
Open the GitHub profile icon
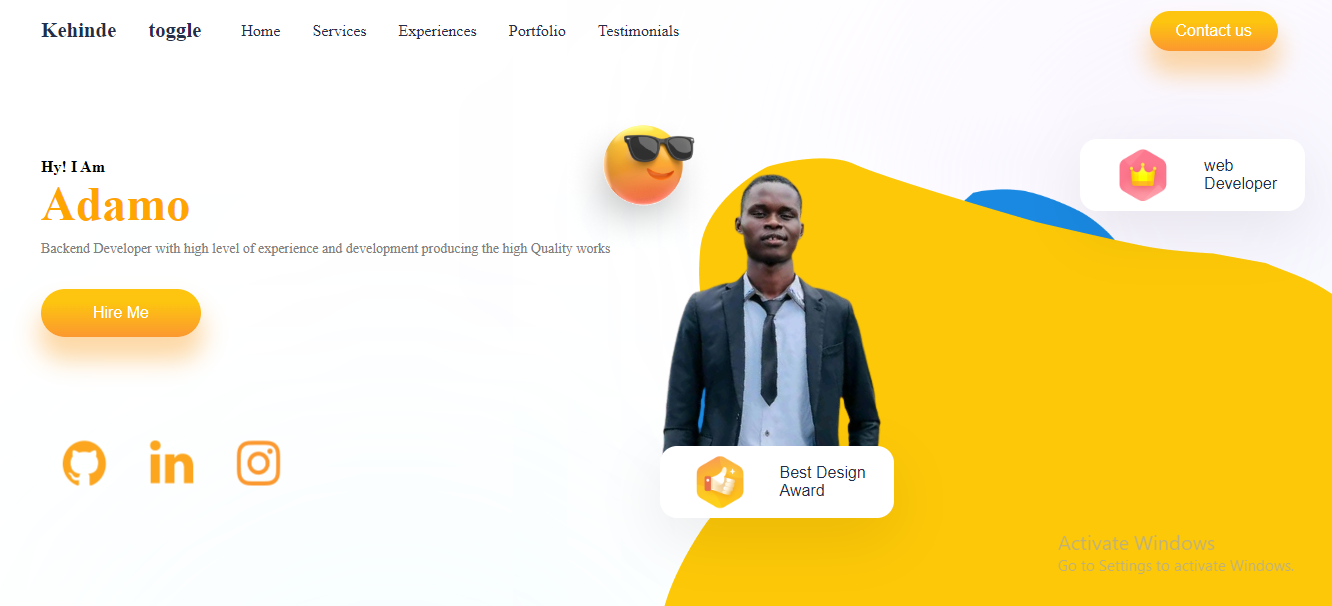84,464
